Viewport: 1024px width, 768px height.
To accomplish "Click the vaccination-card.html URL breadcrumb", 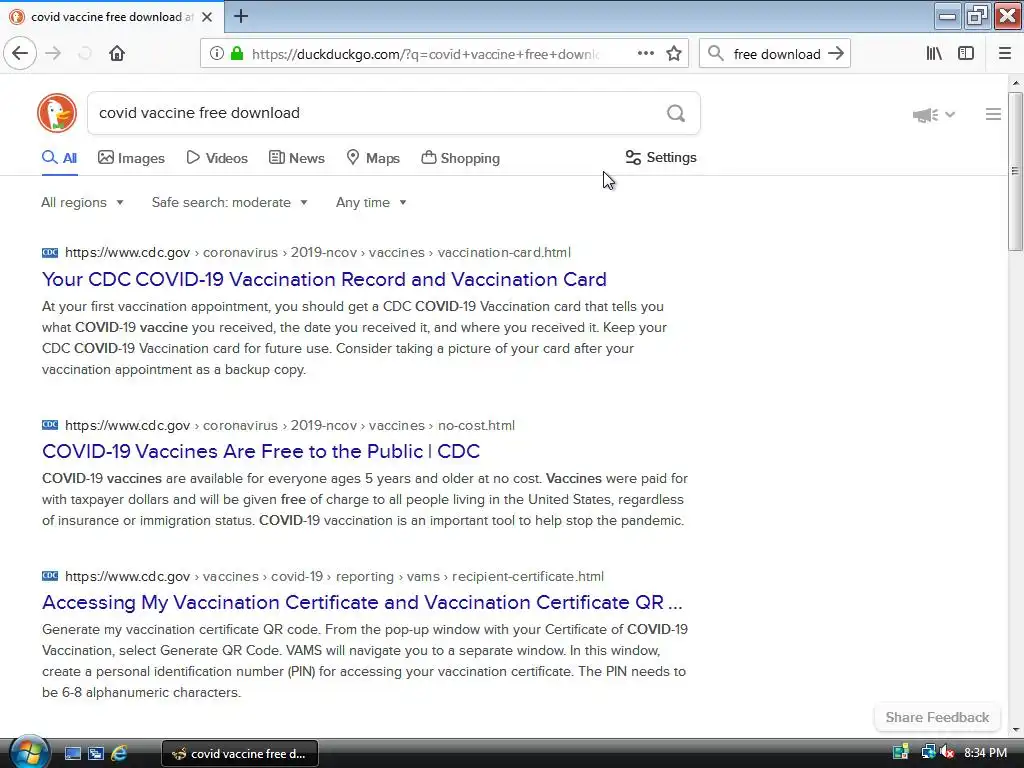I will 504,253.
